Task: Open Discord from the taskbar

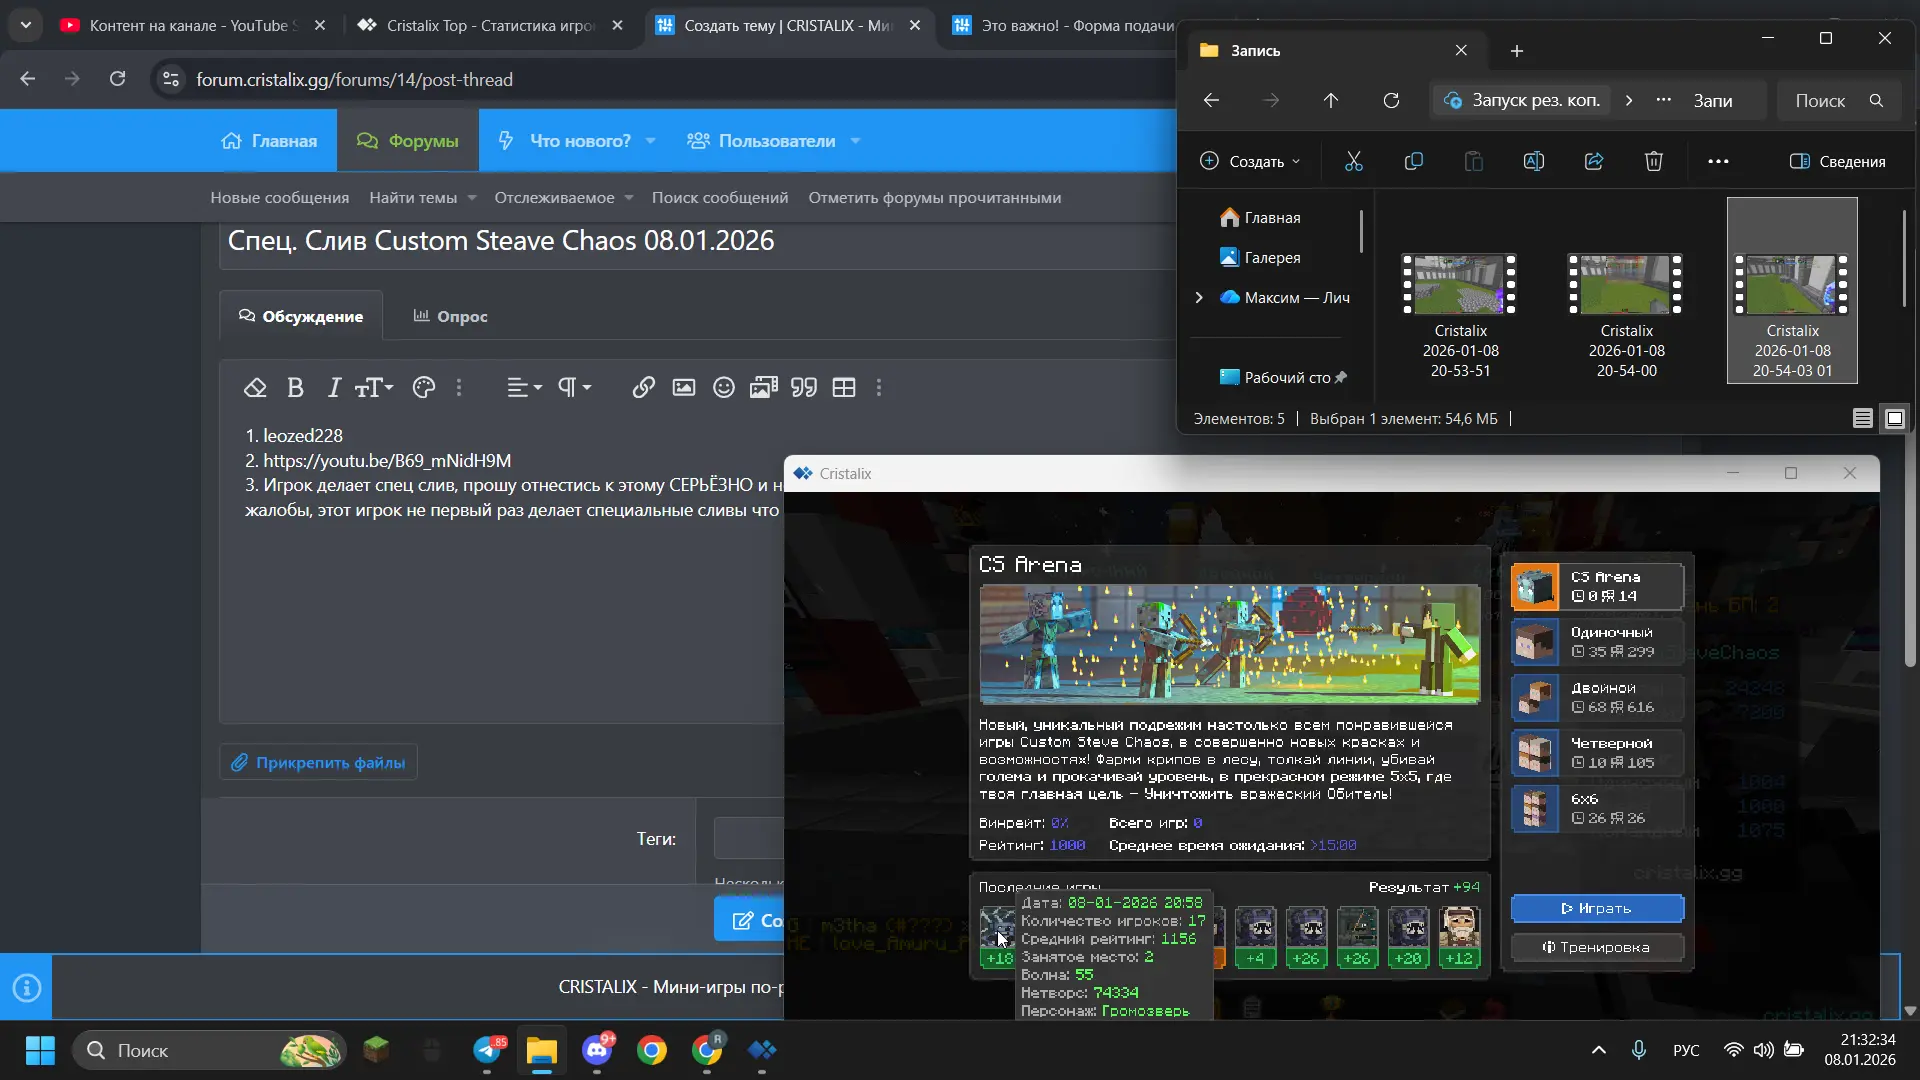Action: point(598,1050)
